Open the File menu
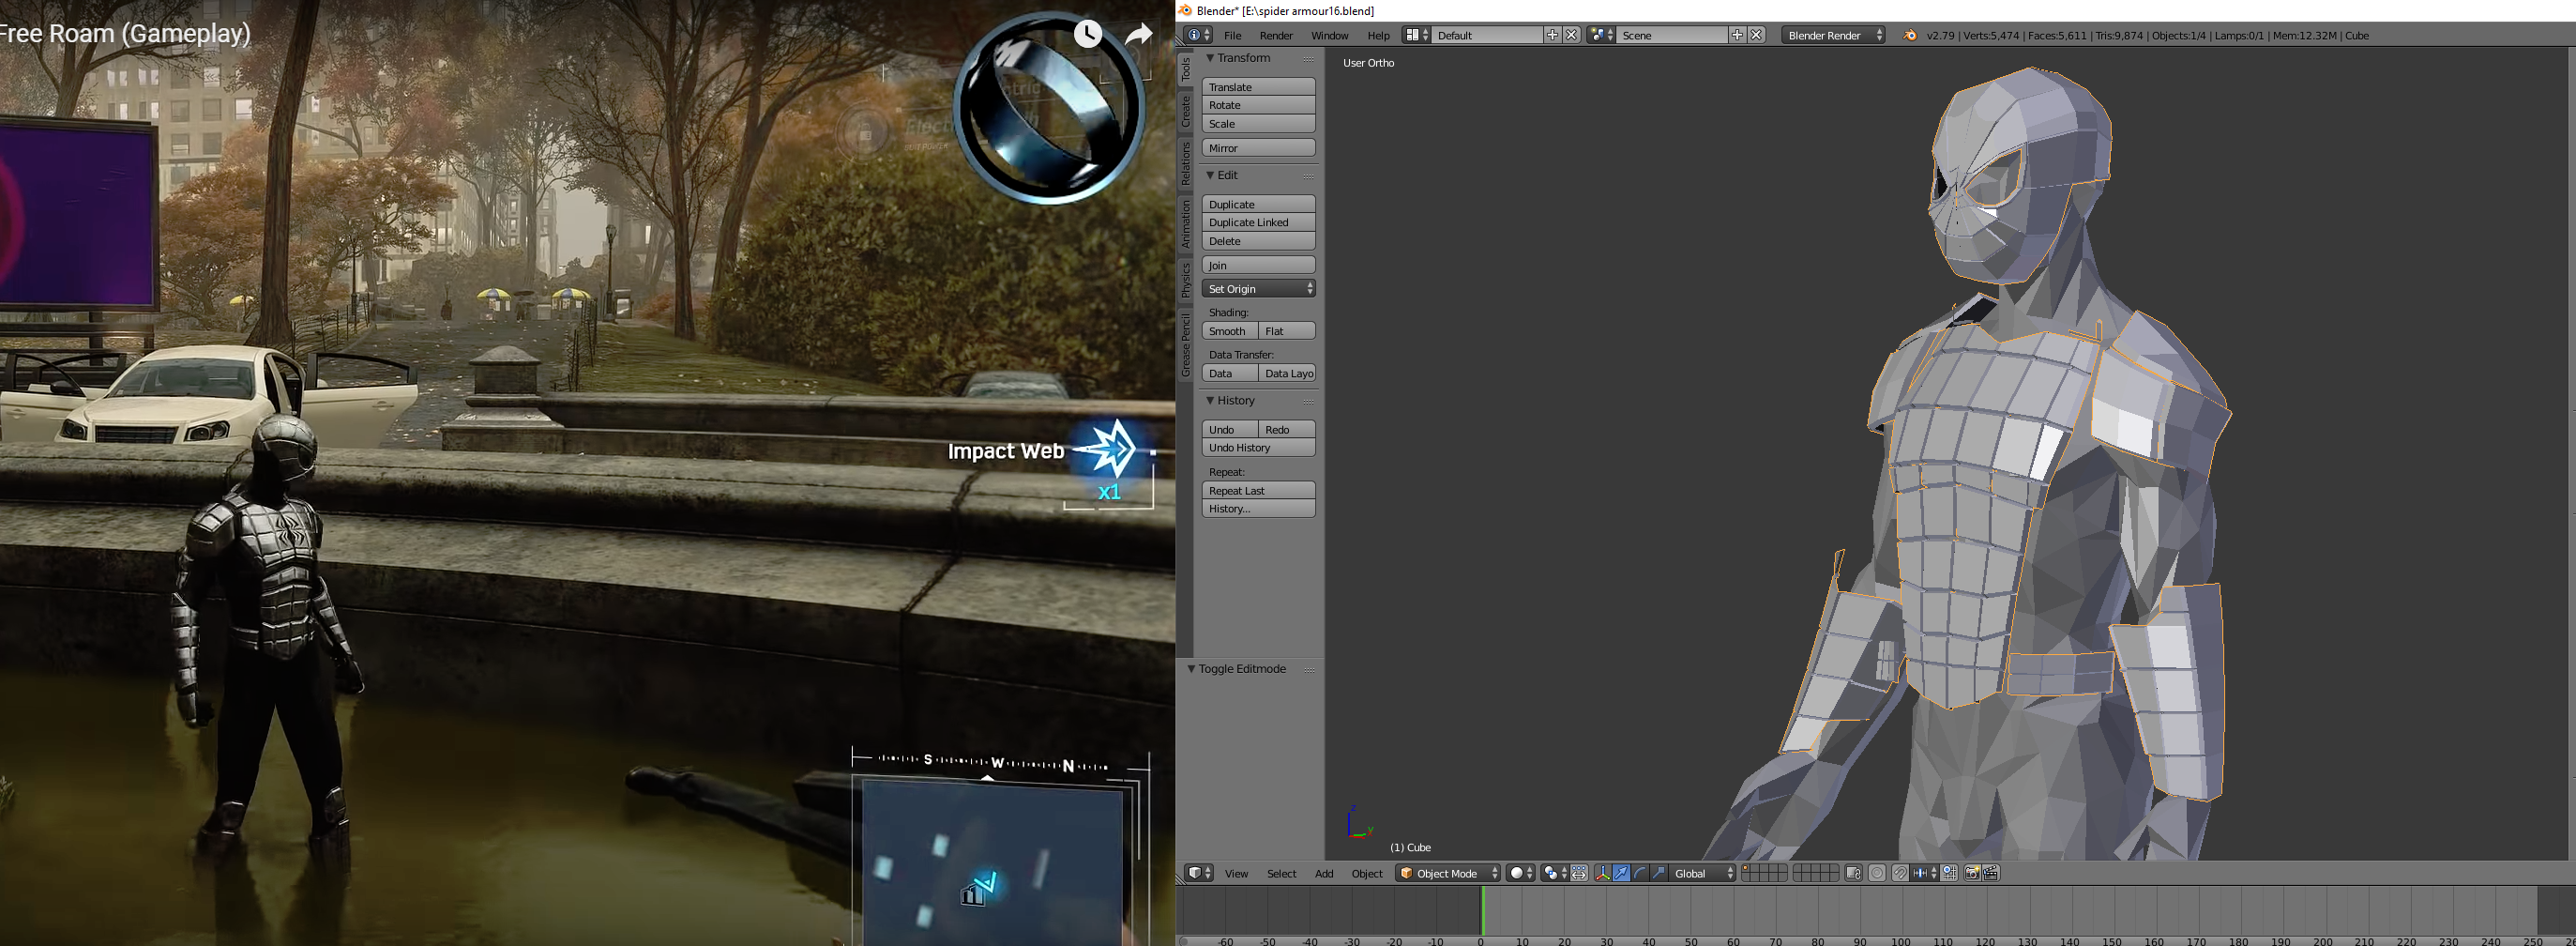Viewport: 2576px width, 946px height. tap(1232, 35)
